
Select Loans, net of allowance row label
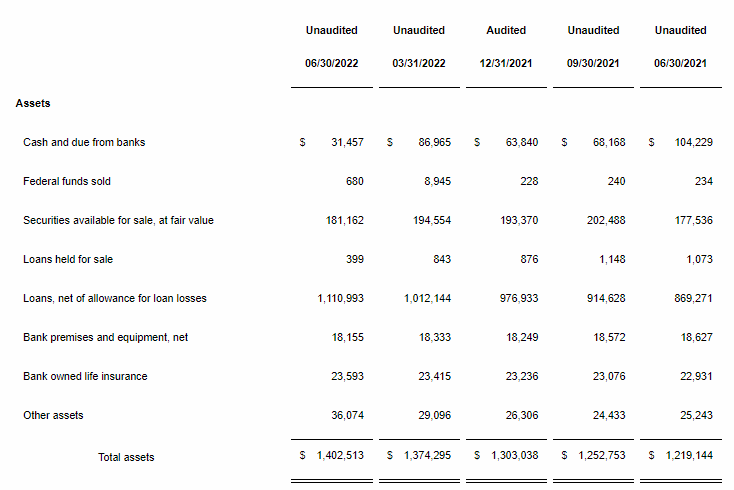pyautogui.click(x=115, y=298)
